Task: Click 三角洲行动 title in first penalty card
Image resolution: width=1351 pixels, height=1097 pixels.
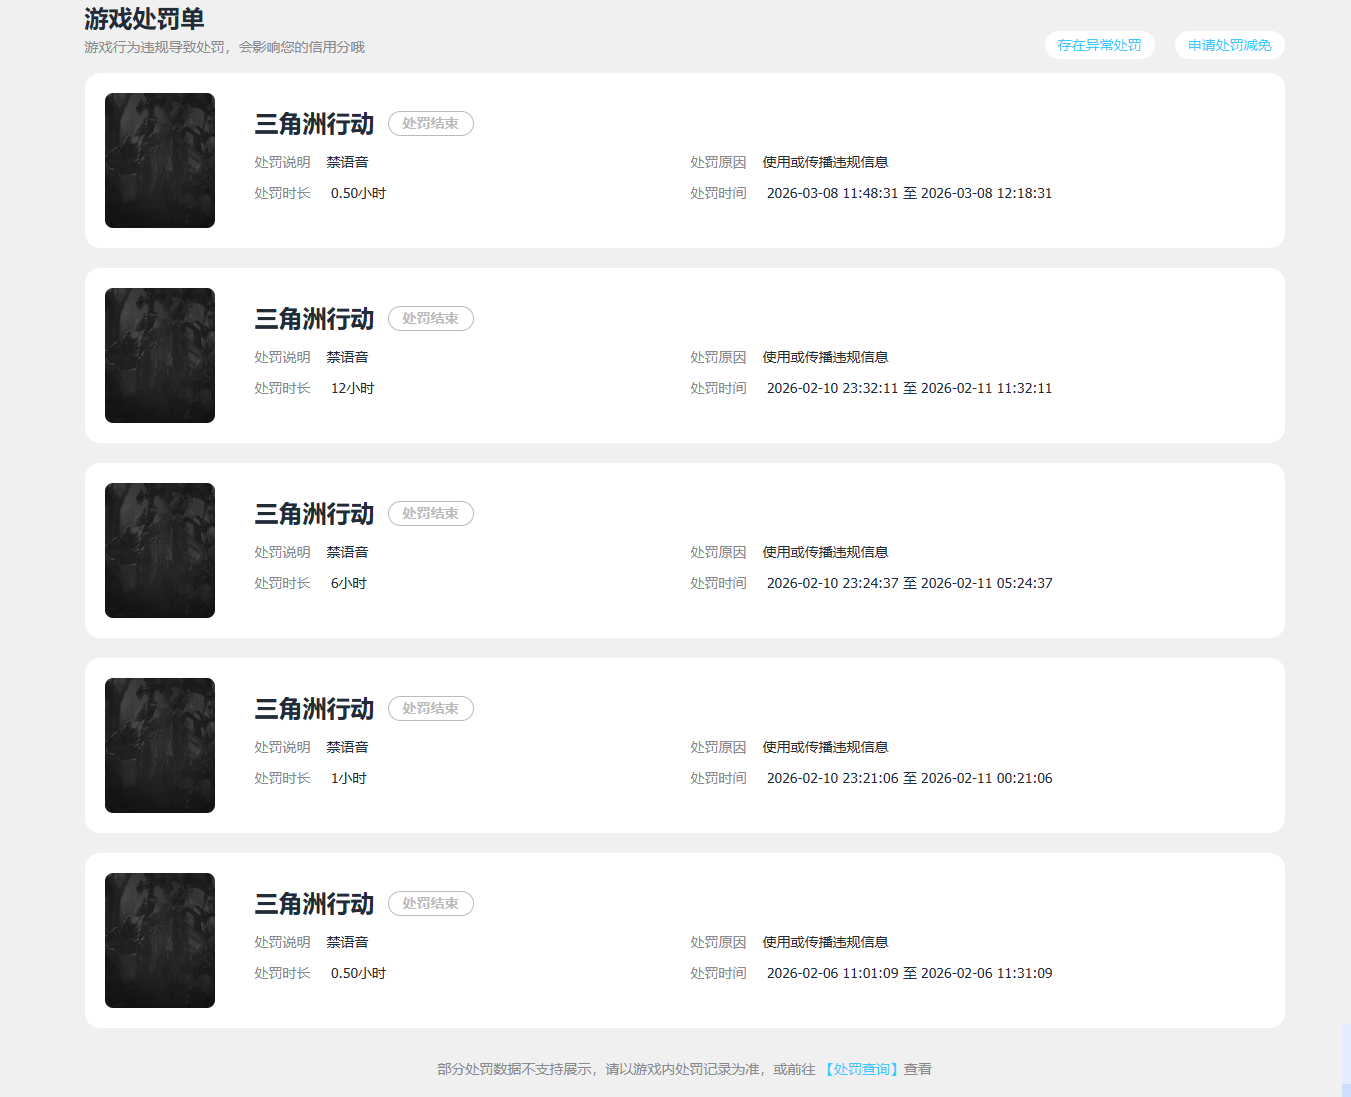Action: (x=314, y=124)
